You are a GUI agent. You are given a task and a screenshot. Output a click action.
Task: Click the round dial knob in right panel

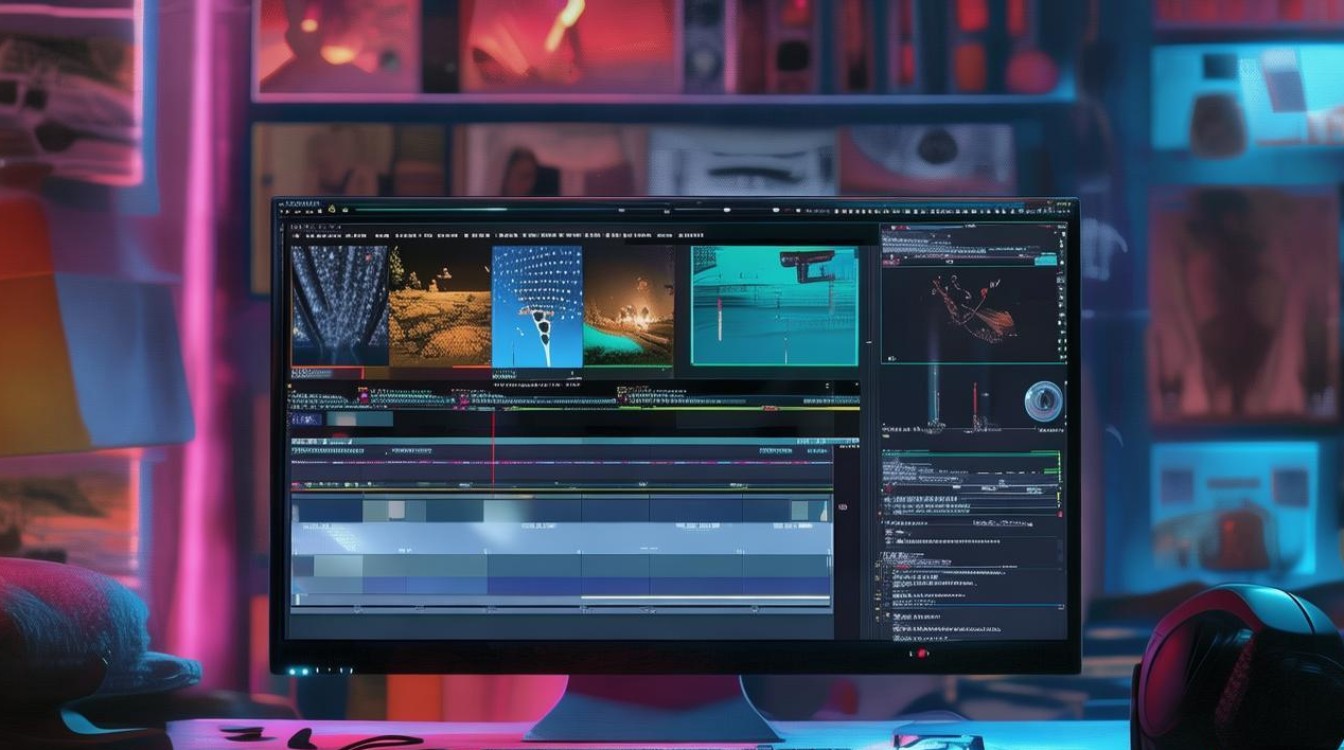pyautogui.click(x=1043, y=401)
